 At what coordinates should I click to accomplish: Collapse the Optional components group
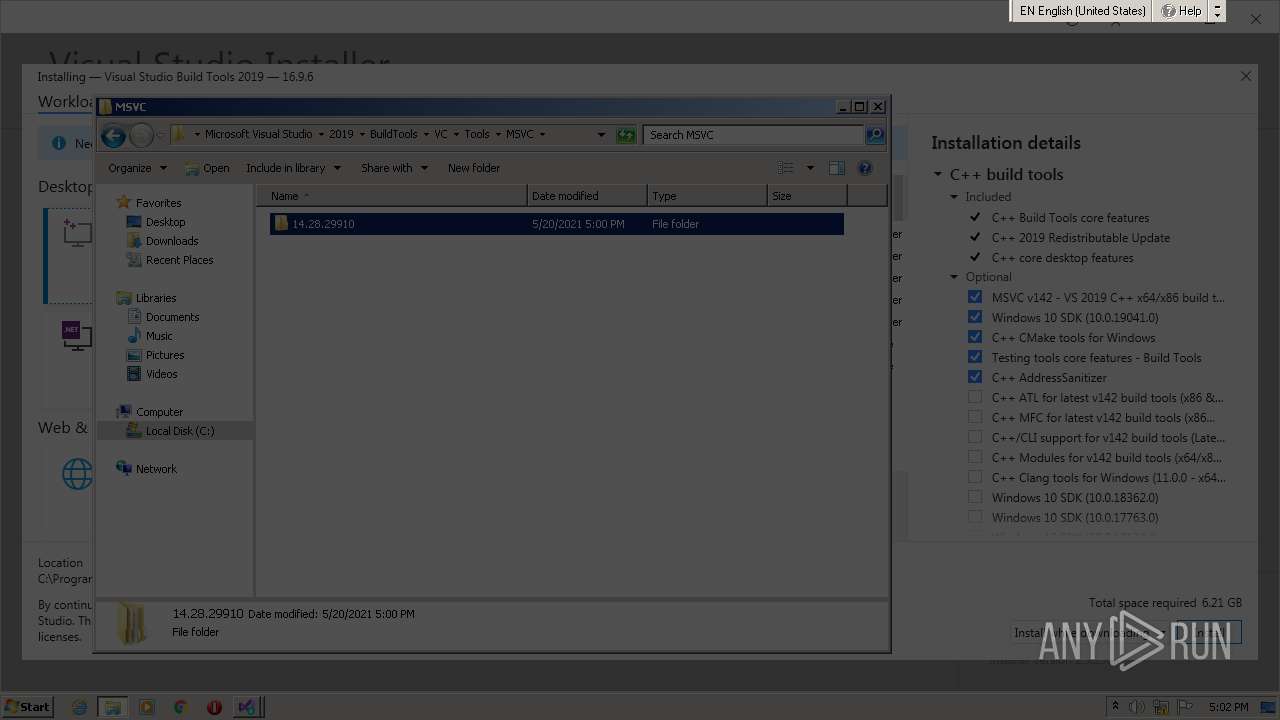[x=954, y=277]
